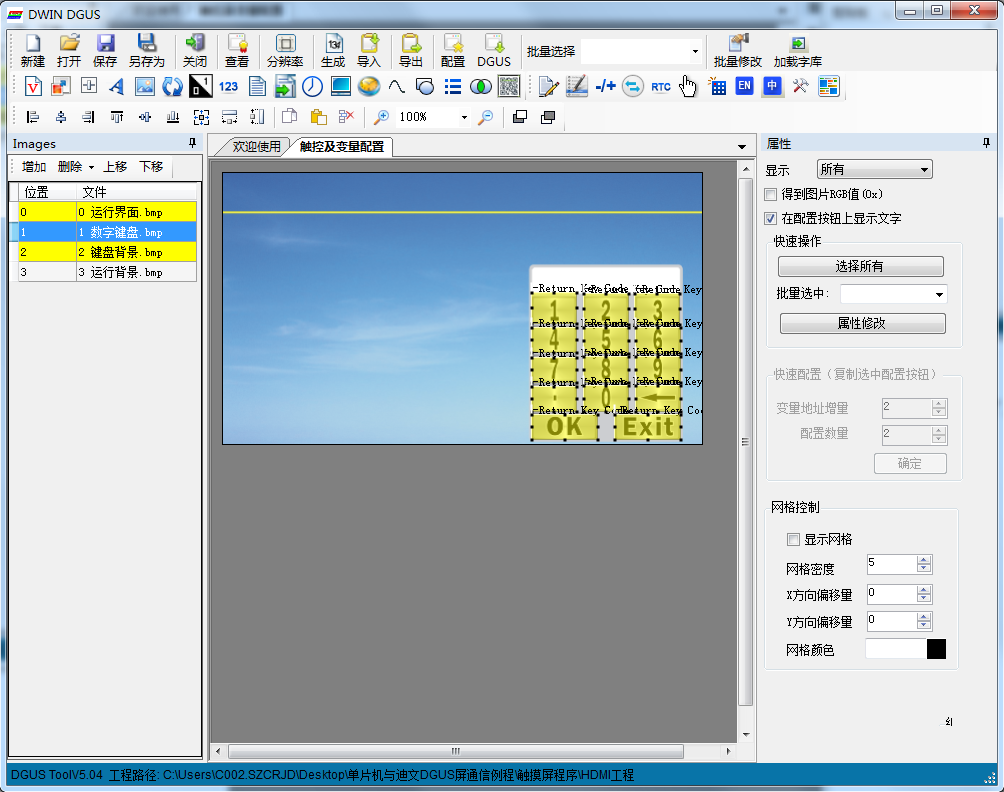Enable 显示网格 show grid checkbox
Viewport: 1004px width, 792px height.
tap(793, 539)
